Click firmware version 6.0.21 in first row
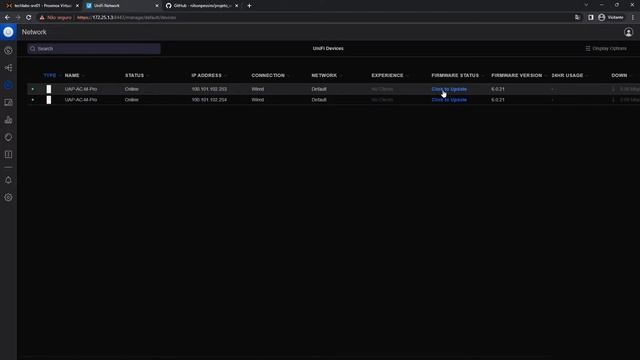The width and height of the screenshot is (640, 360). coord(498,89)
